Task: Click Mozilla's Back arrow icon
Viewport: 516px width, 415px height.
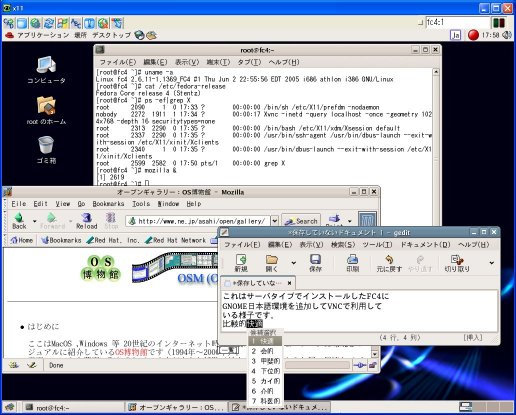Action: pyautogui.click(x=19, y=218)
